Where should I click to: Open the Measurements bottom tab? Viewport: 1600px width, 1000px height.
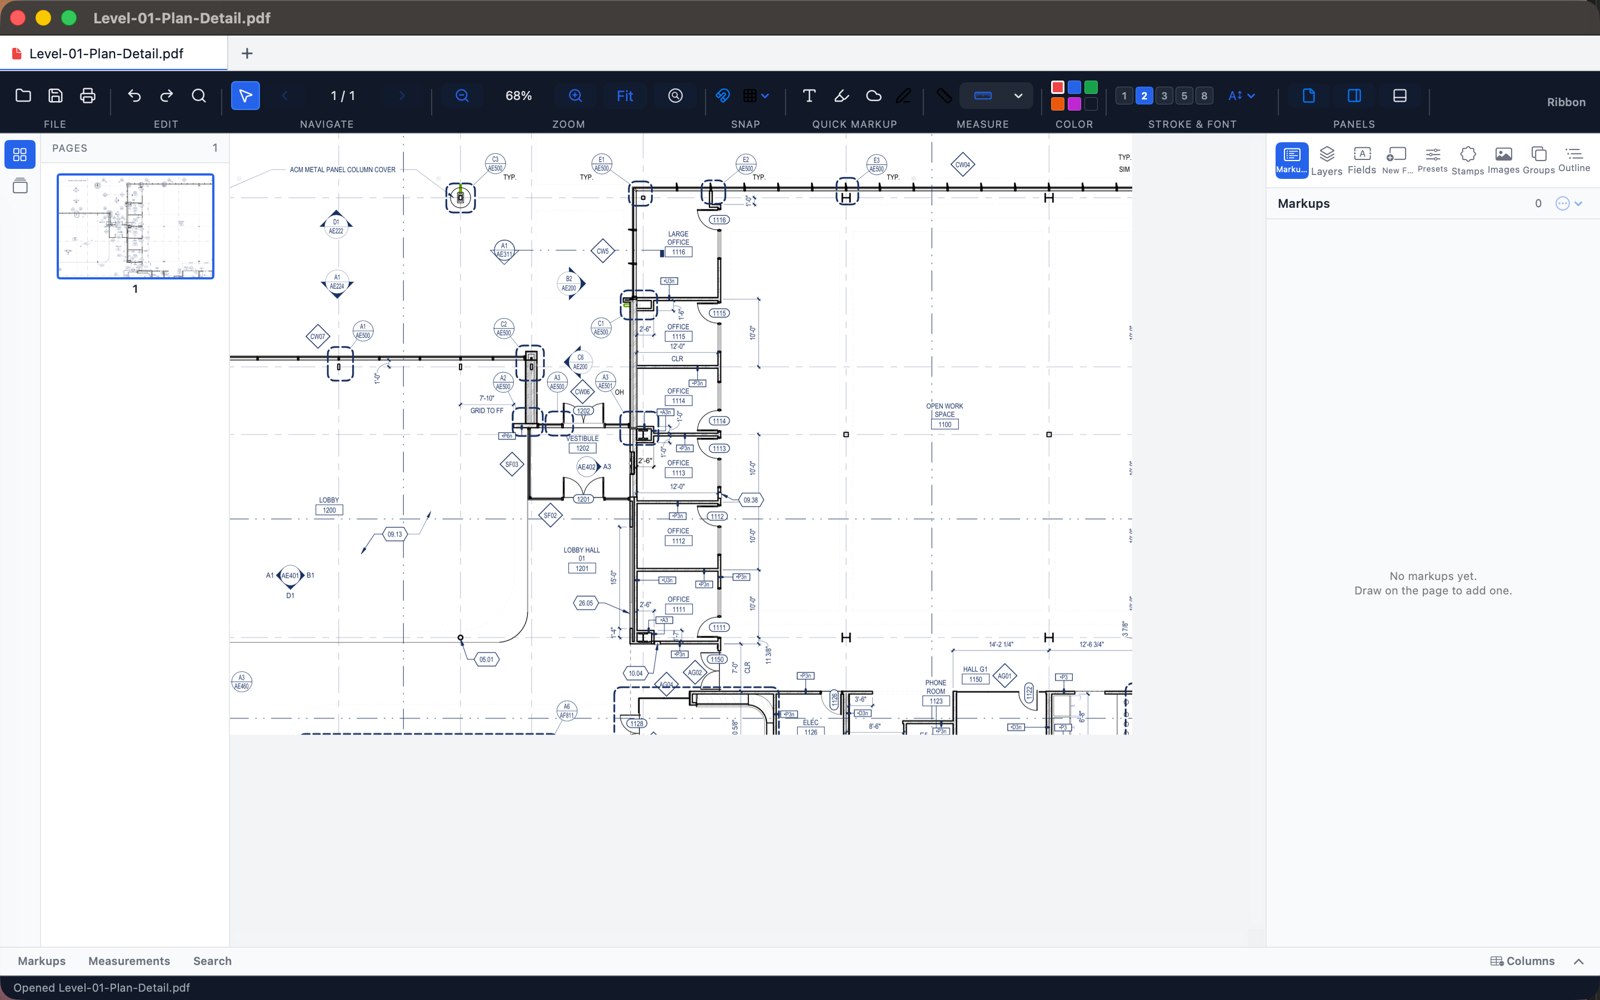(129, 961)
